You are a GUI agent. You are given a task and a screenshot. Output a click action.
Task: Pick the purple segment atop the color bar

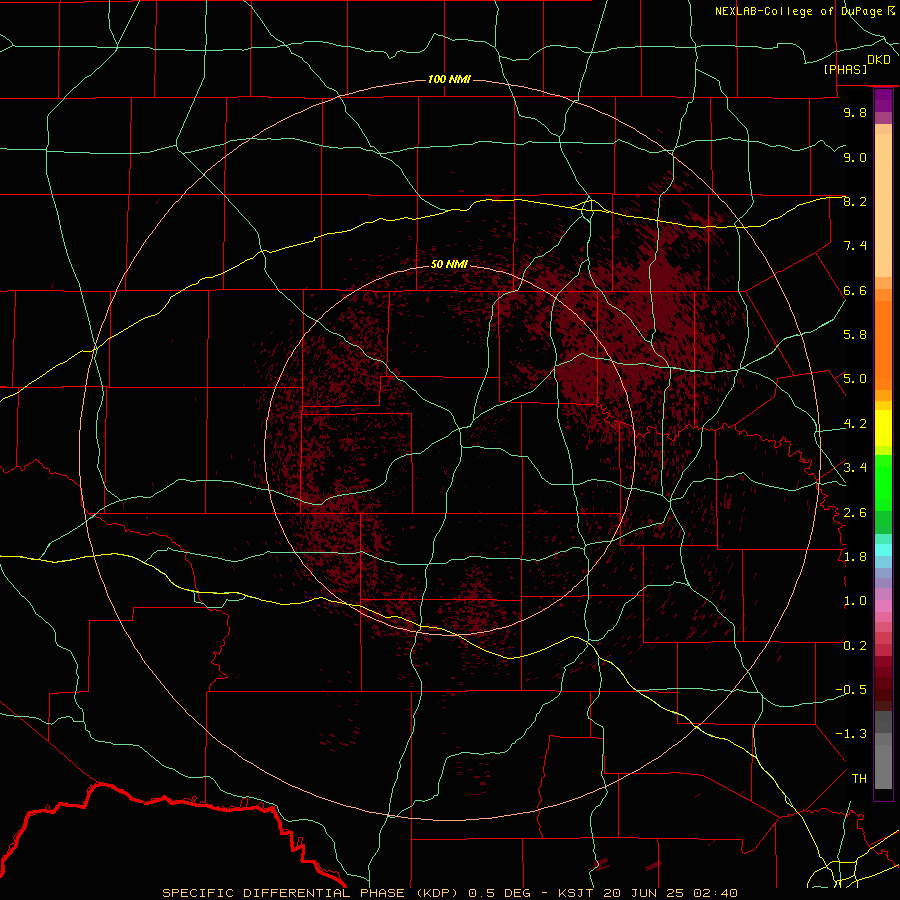(883, 100)
